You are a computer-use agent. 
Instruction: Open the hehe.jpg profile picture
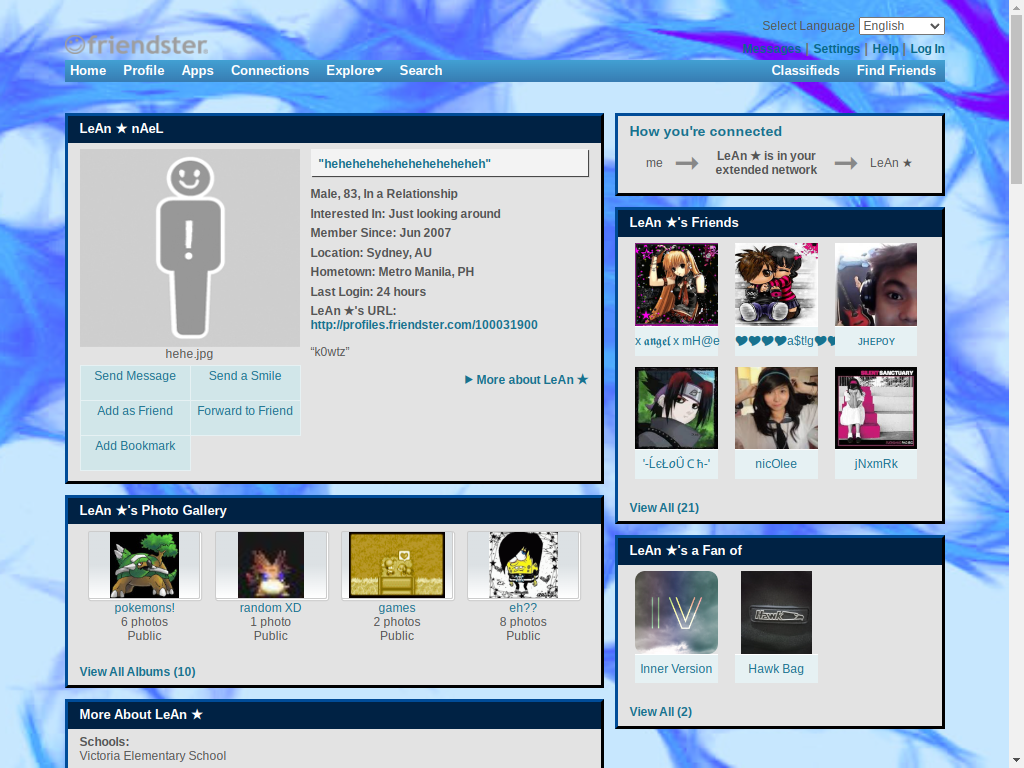coord(189,247)
